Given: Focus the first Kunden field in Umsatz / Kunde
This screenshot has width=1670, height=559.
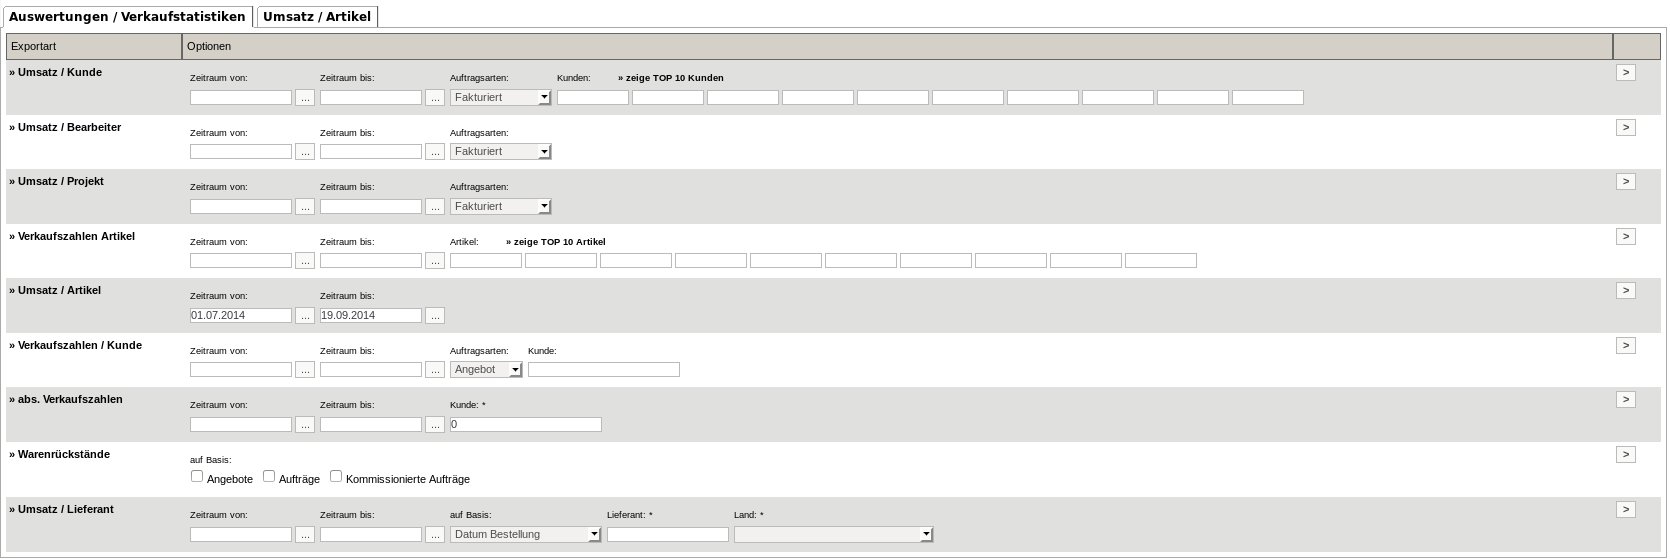Looking at the screenshot, I should coord(593,97).
